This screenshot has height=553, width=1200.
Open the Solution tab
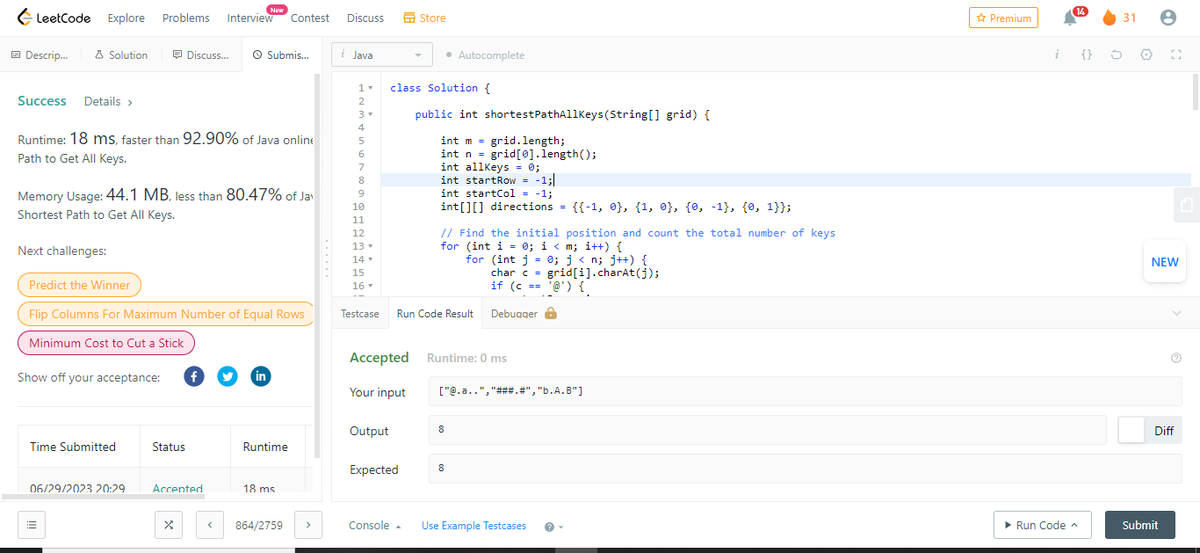(122, 55)
